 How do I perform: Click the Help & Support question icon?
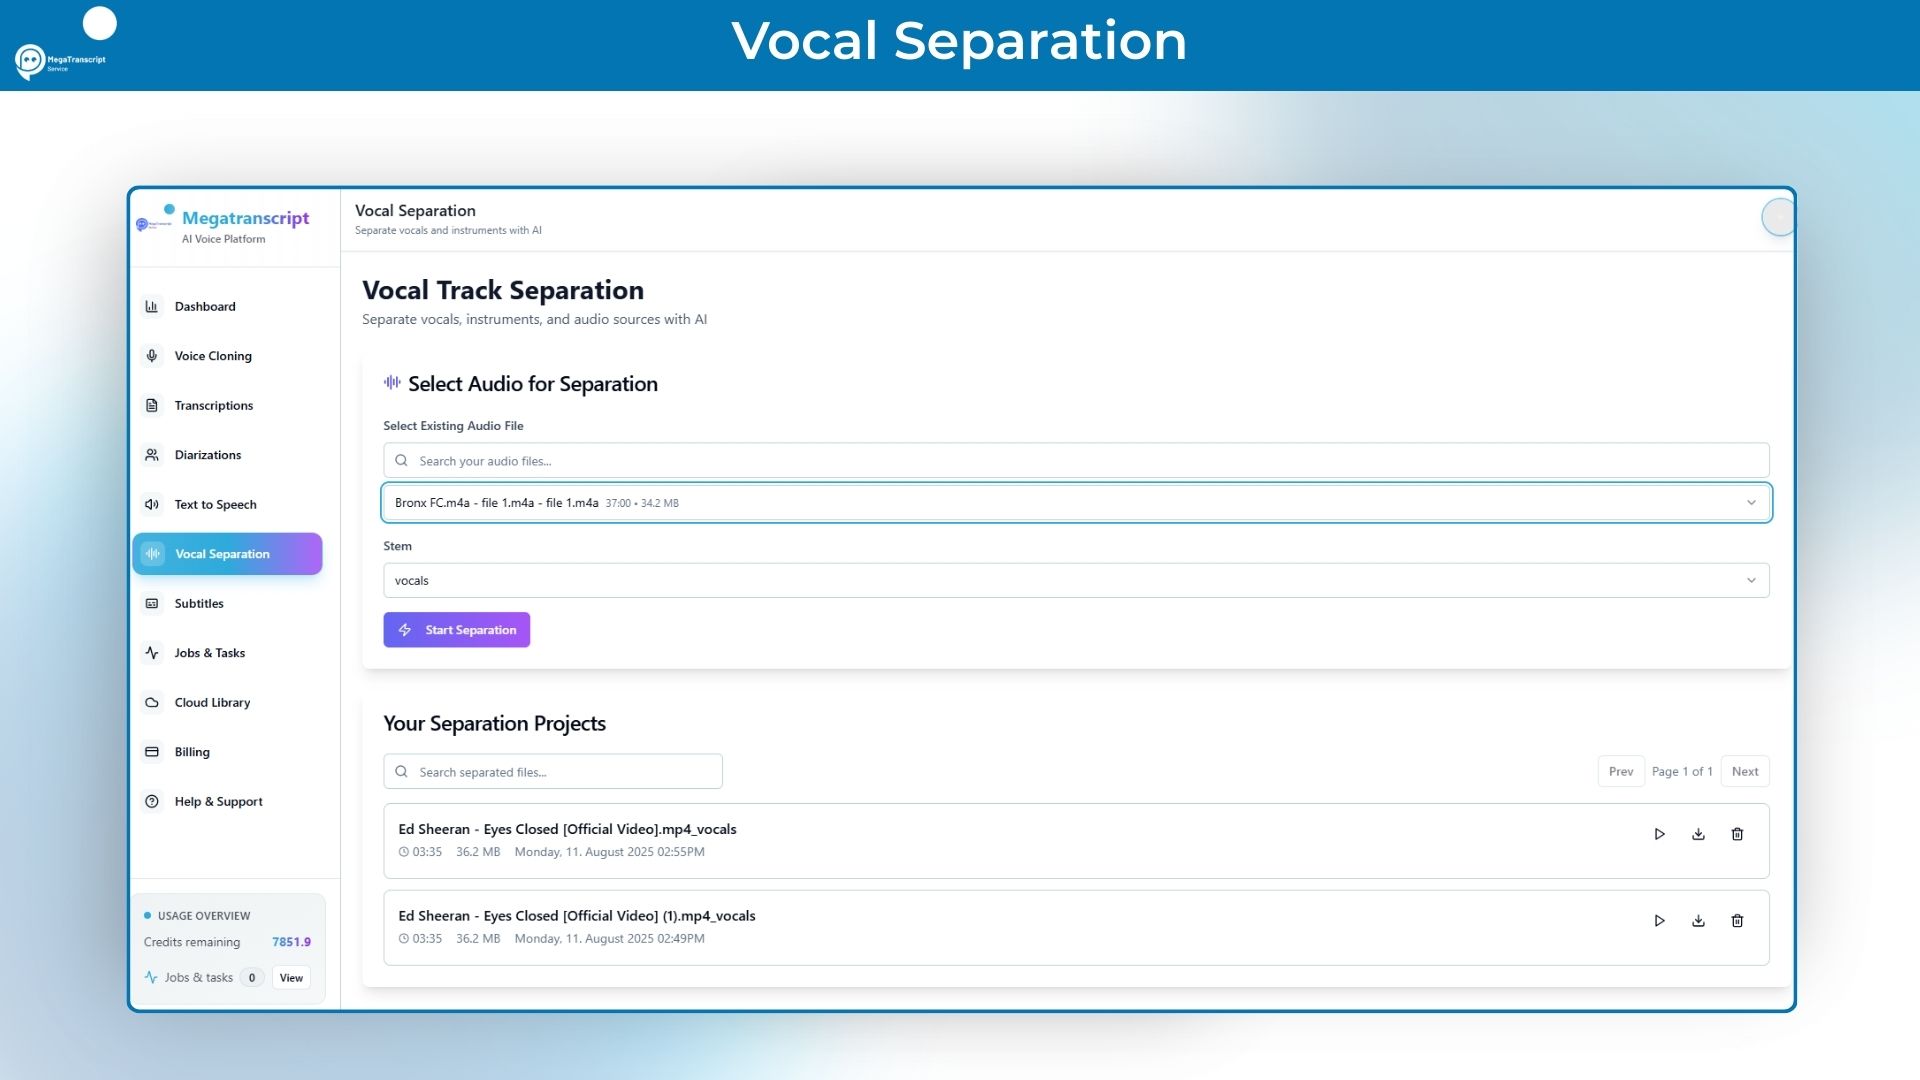pos(152,801)
